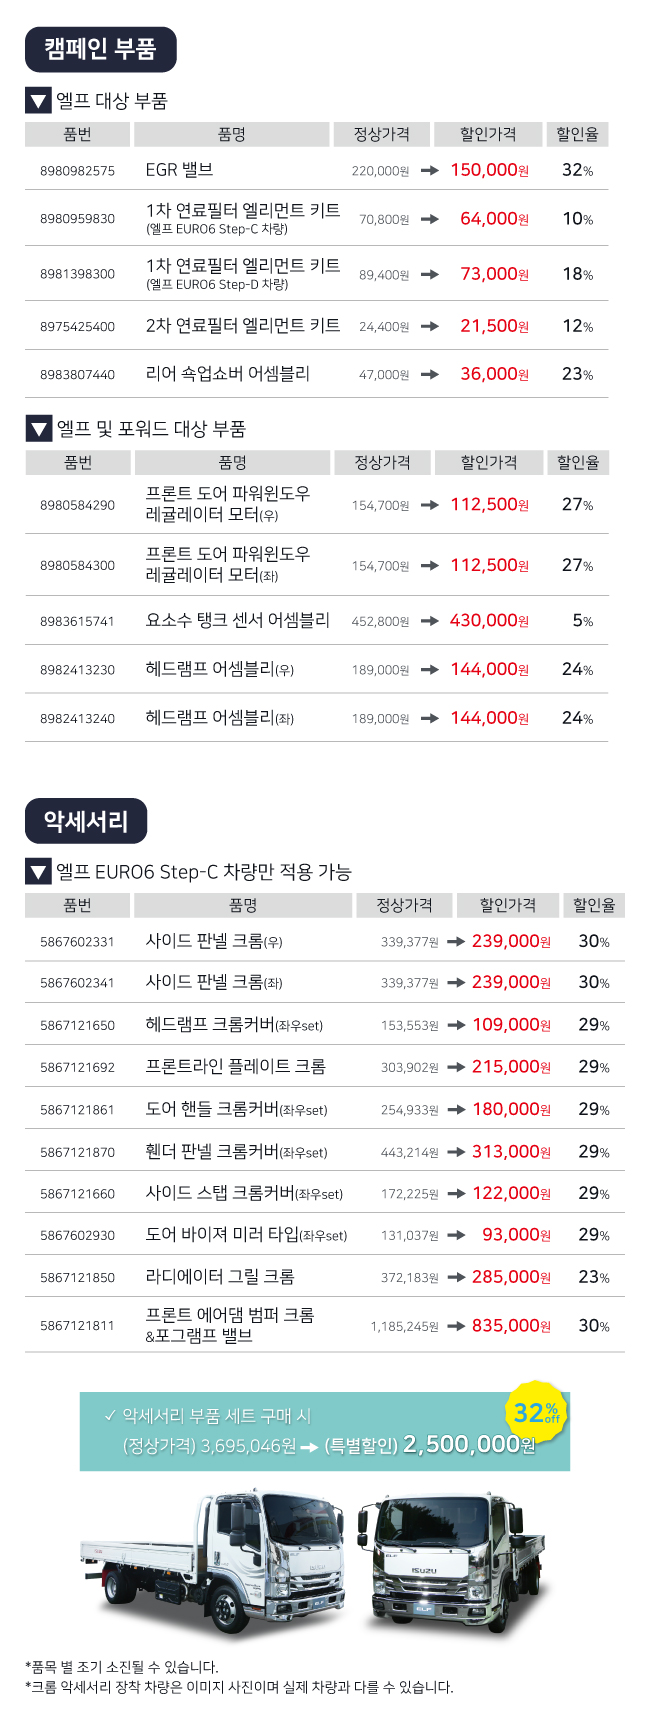Collapse the 엘프 대상 부품 section triangle

(38, 101)
